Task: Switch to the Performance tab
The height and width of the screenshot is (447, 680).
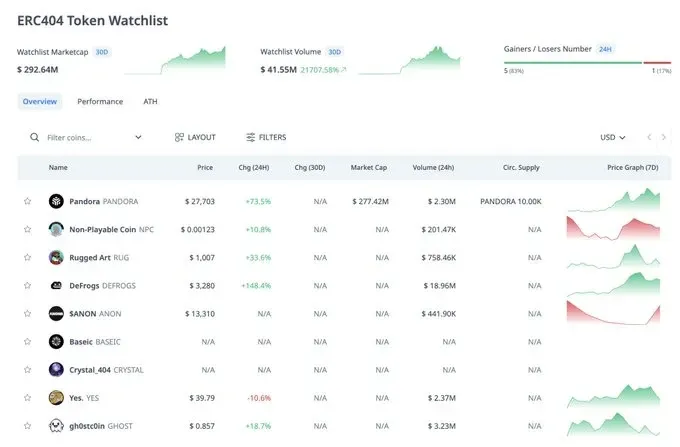Action: [100, 101]
